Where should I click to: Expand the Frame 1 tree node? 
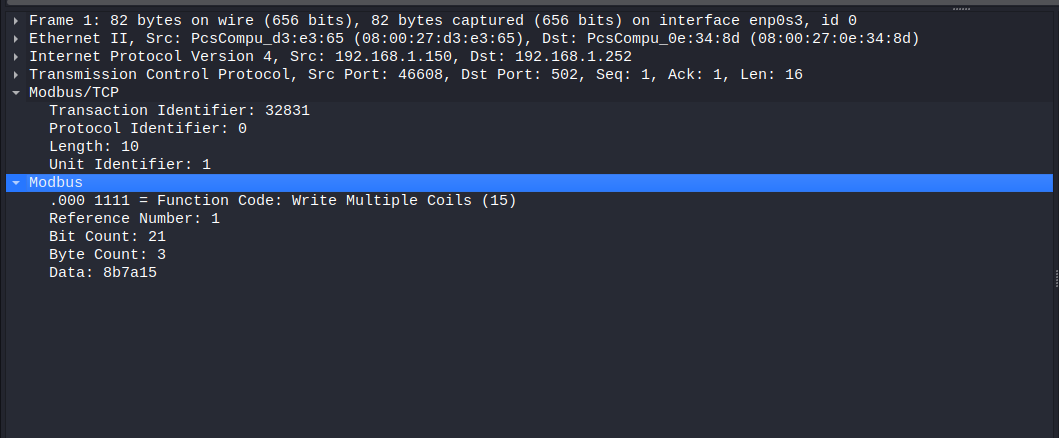[x=16, y=20]
